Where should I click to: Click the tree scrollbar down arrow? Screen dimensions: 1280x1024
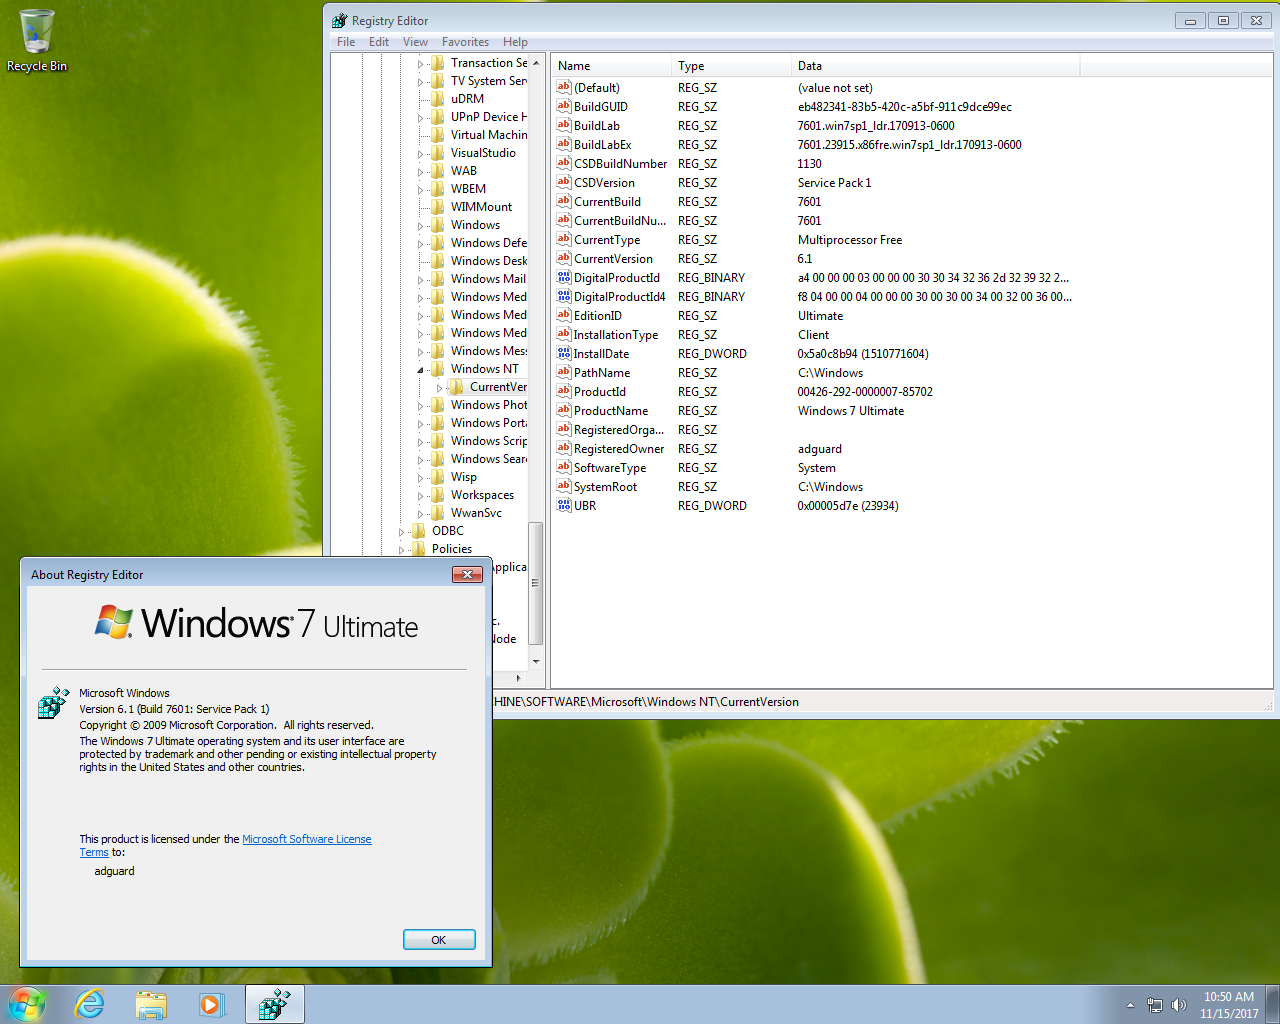[x=536, y=661]
